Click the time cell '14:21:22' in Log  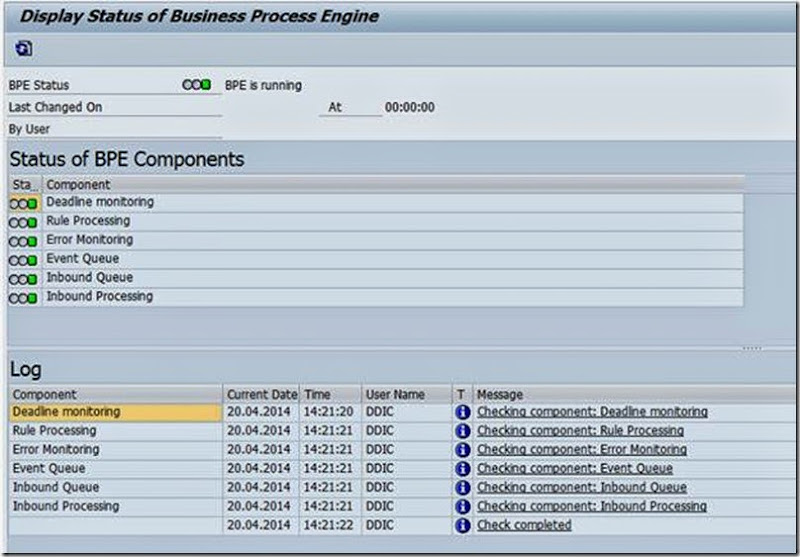coord(329,525)
